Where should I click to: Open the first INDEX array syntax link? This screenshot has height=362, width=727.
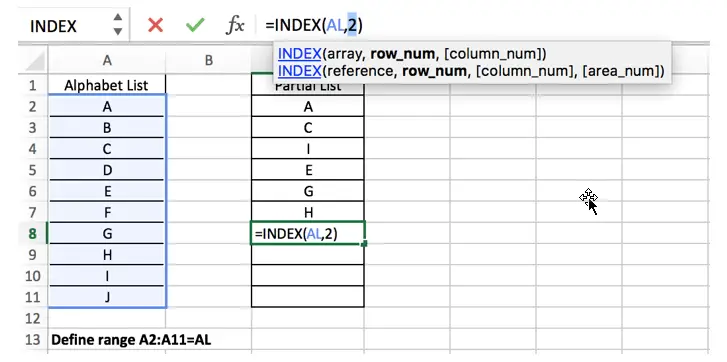point(300,54)
